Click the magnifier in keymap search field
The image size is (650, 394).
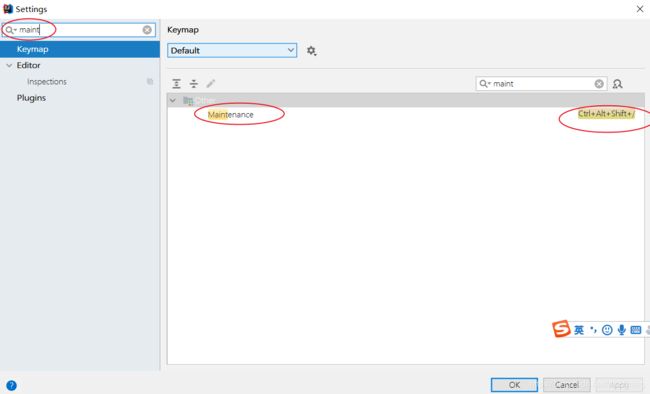click(x=484, y=84)
